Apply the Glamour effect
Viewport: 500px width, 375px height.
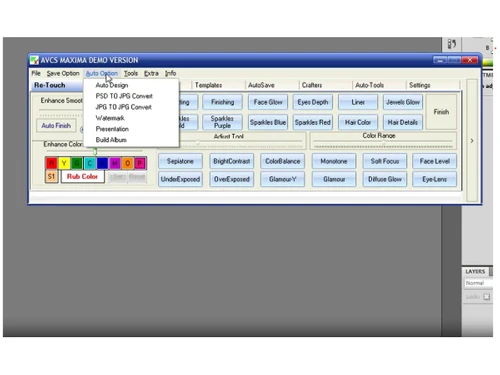[334, 179]
